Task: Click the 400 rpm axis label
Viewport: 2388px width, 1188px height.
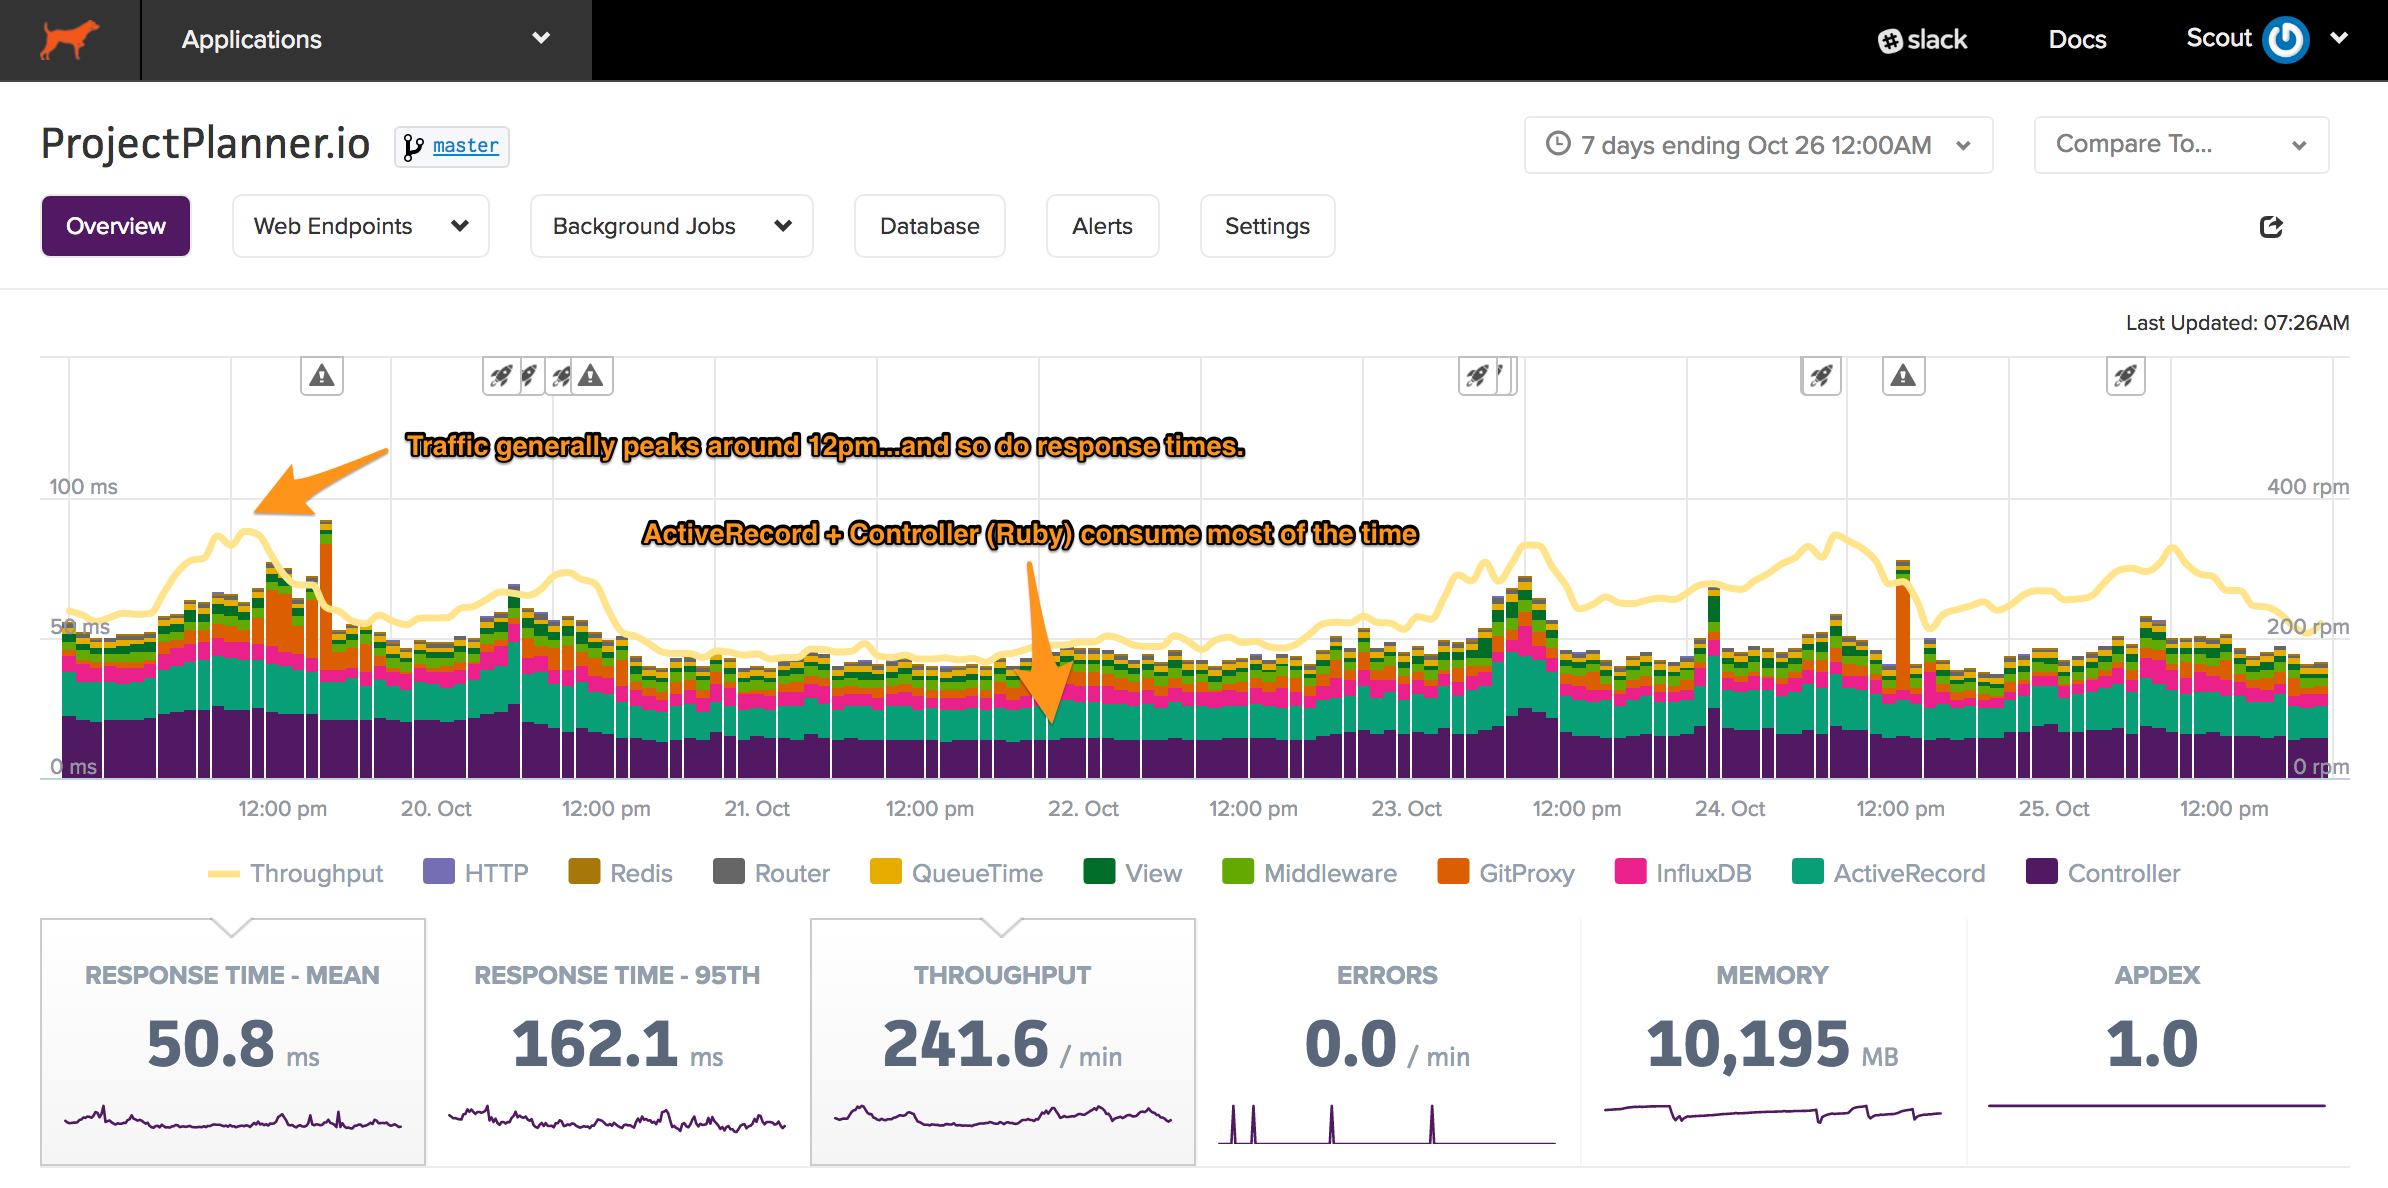Action: click(2307, 487)
